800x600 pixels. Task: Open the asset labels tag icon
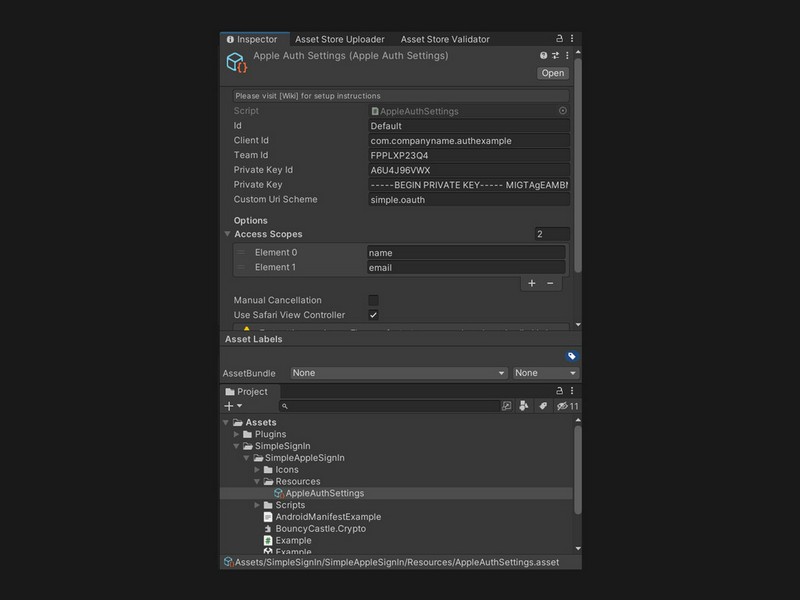tap(571, 356)
